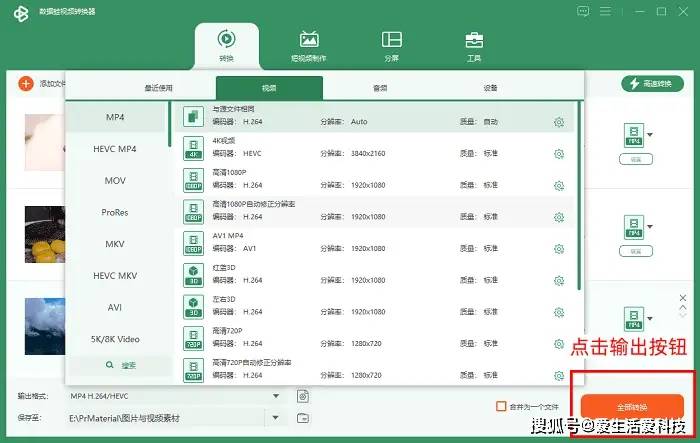
Task: Switch to the 设备 (device) tab
Action: tap(490, 88)
